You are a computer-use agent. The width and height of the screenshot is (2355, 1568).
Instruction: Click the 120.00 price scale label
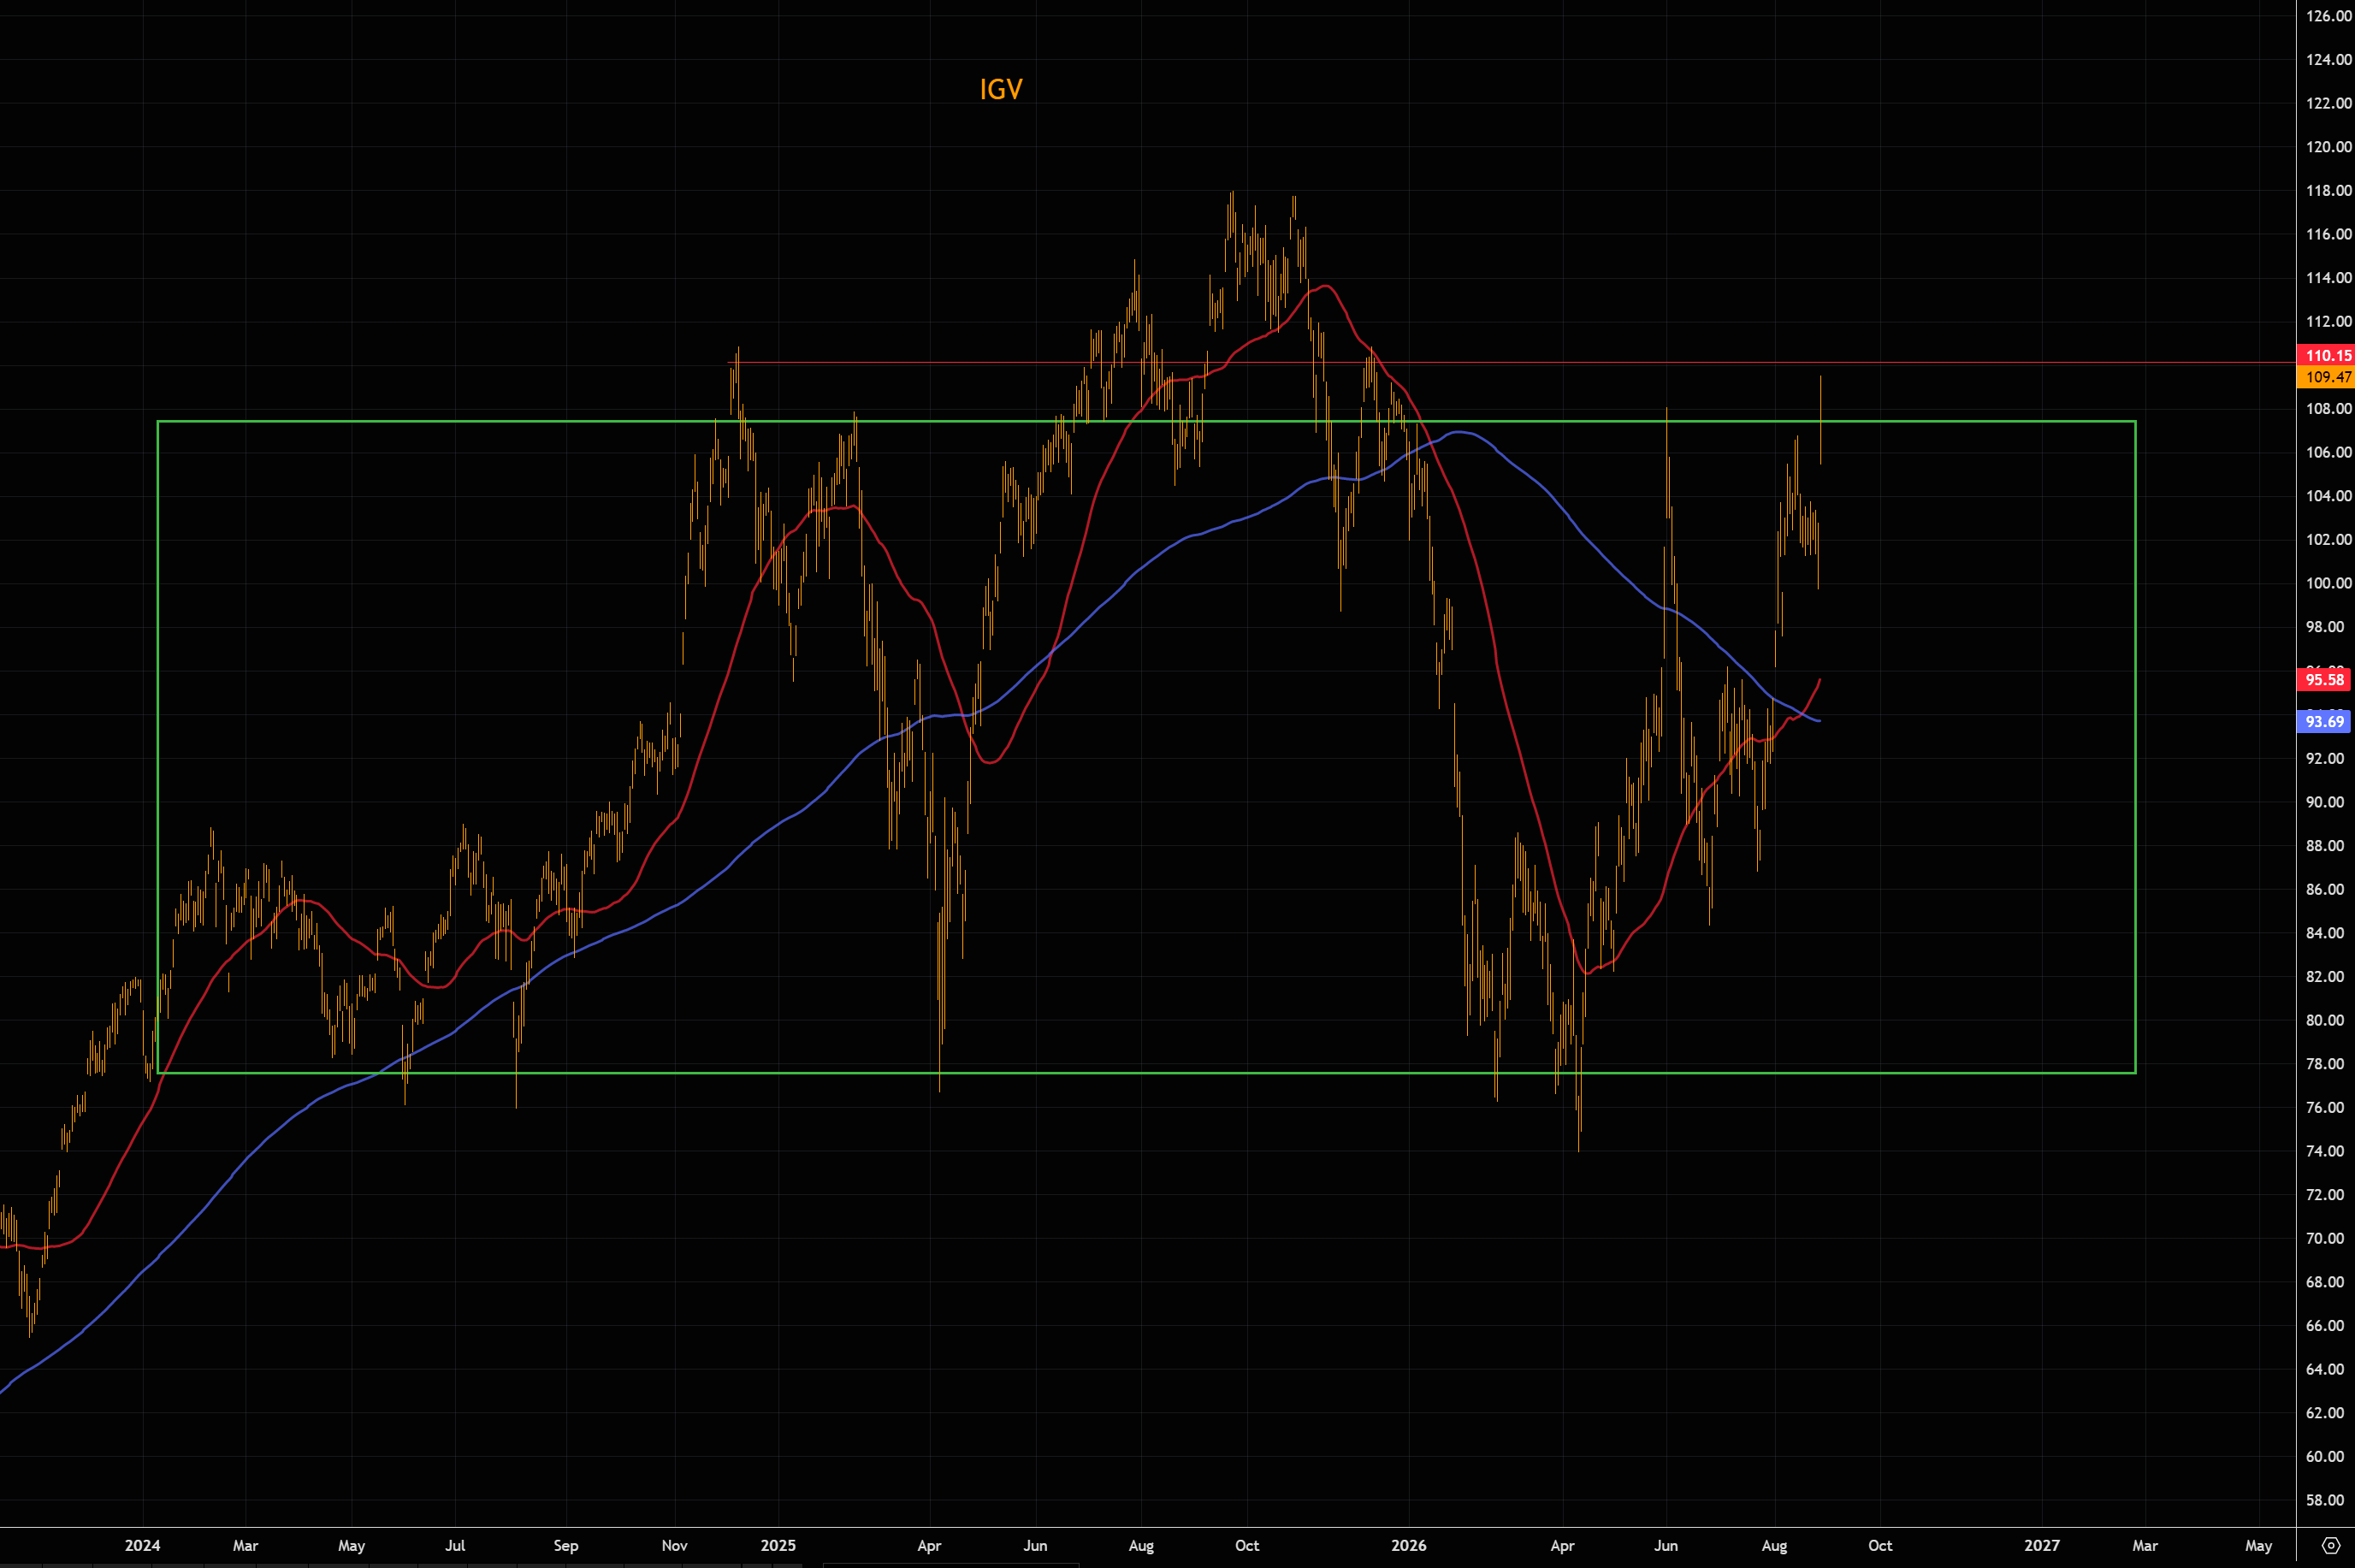pyautogui.click(x=2328, y=147)
